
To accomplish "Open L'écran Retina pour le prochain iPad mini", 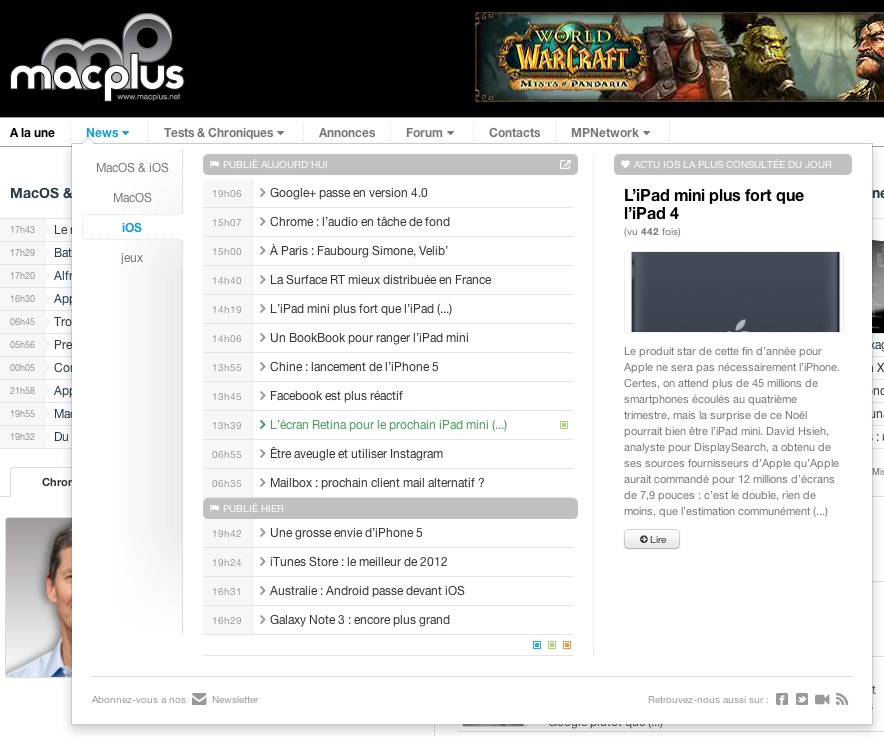I will (x=388, y=425).
